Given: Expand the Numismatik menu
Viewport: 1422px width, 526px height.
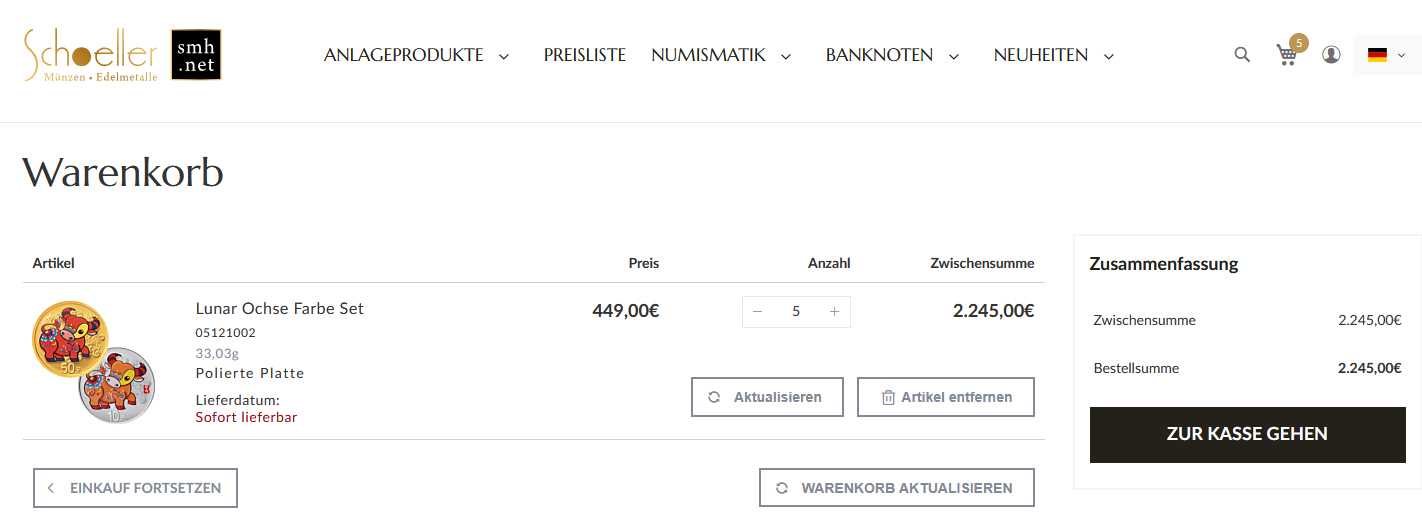Looking at the screenshot, I should click(x=721, y=56).
